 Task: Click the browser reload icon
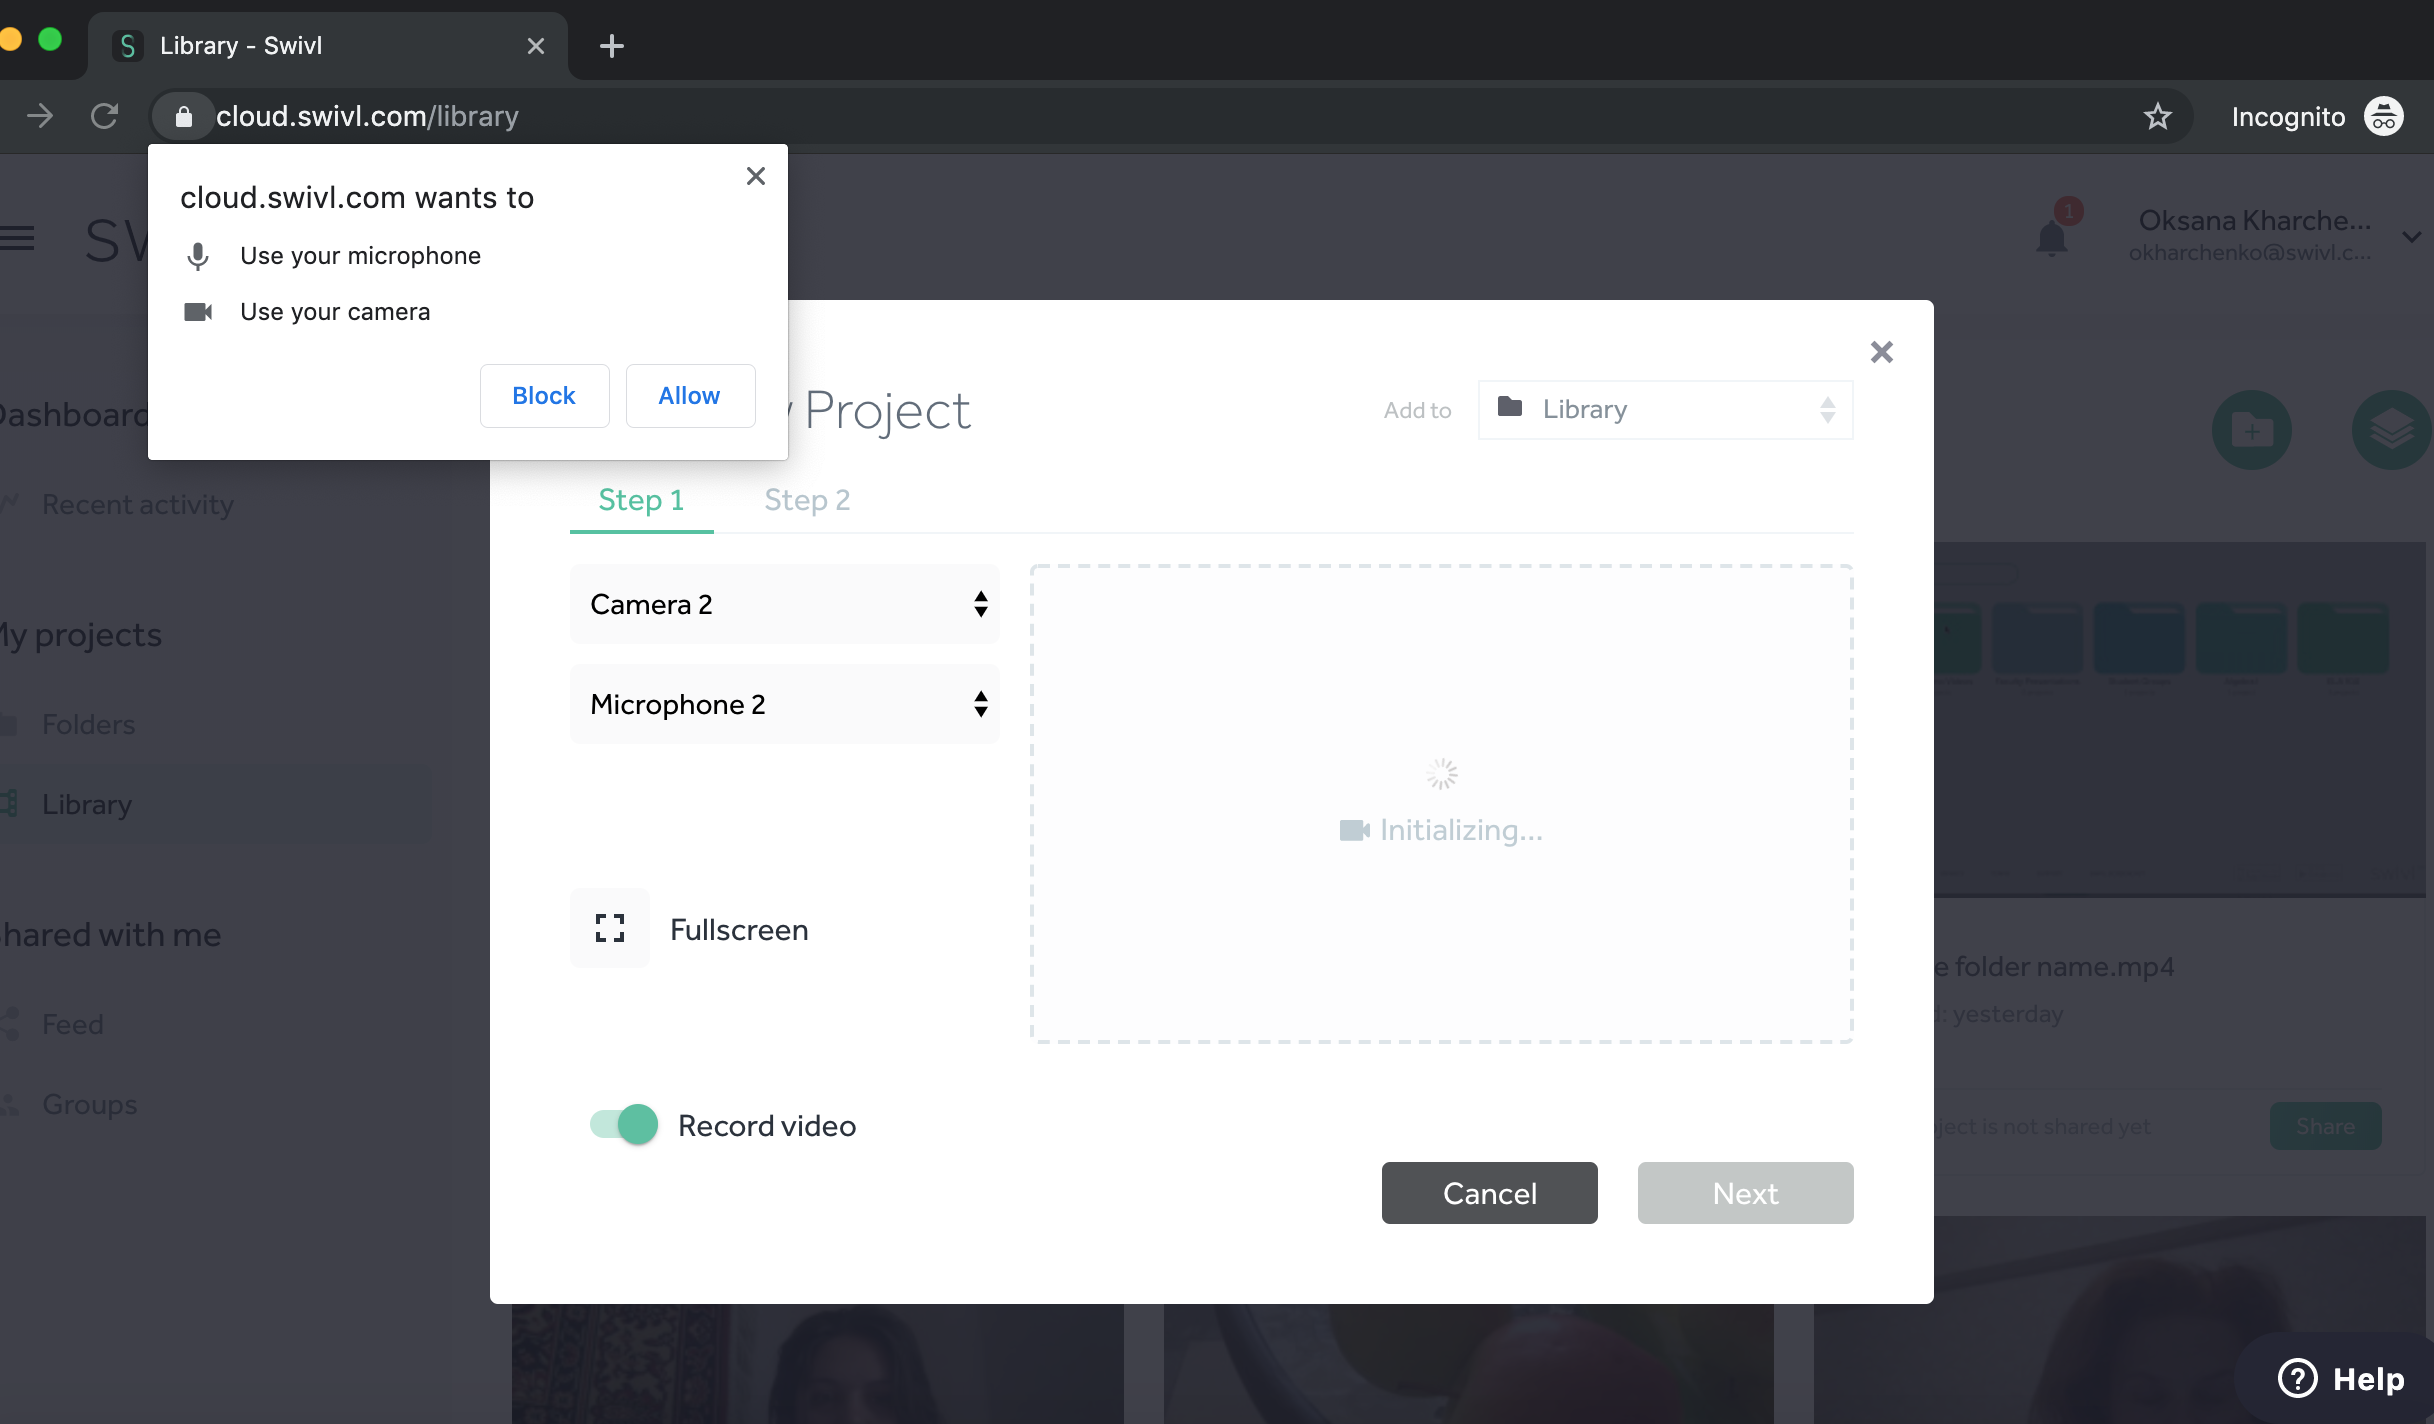point(104,117)
